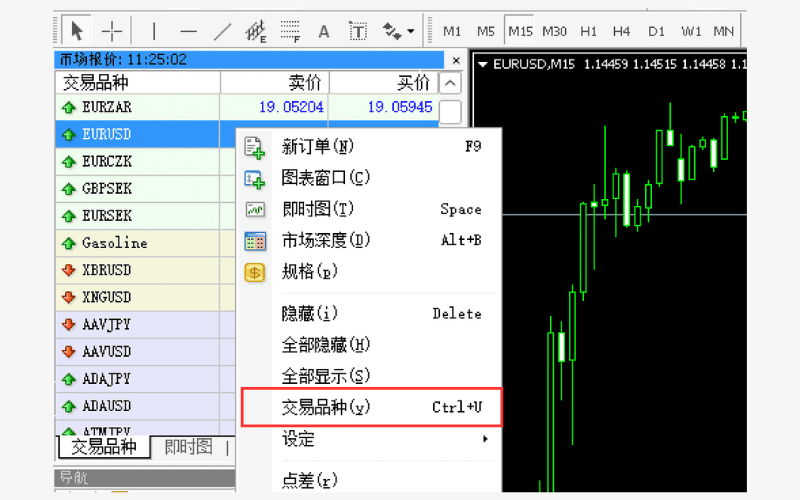
Task: Click the scroll-up arrow of symbol list
Action: 450,83
